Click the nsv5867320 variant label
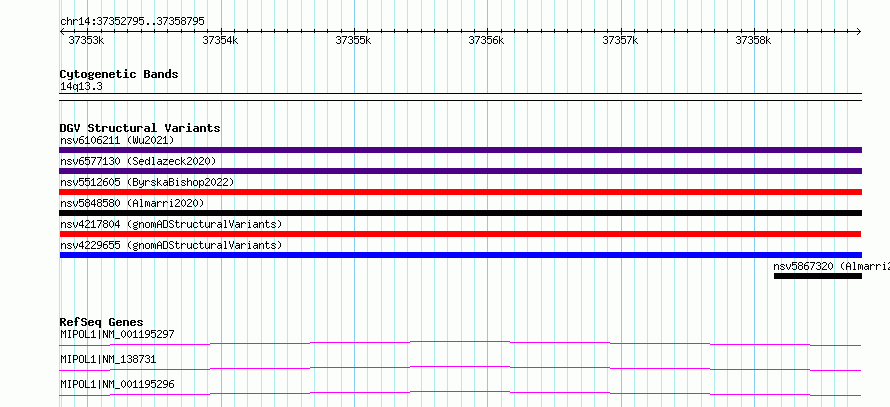Image resolution: width=890 pixels, height=407 pixels. pos(832,266)
